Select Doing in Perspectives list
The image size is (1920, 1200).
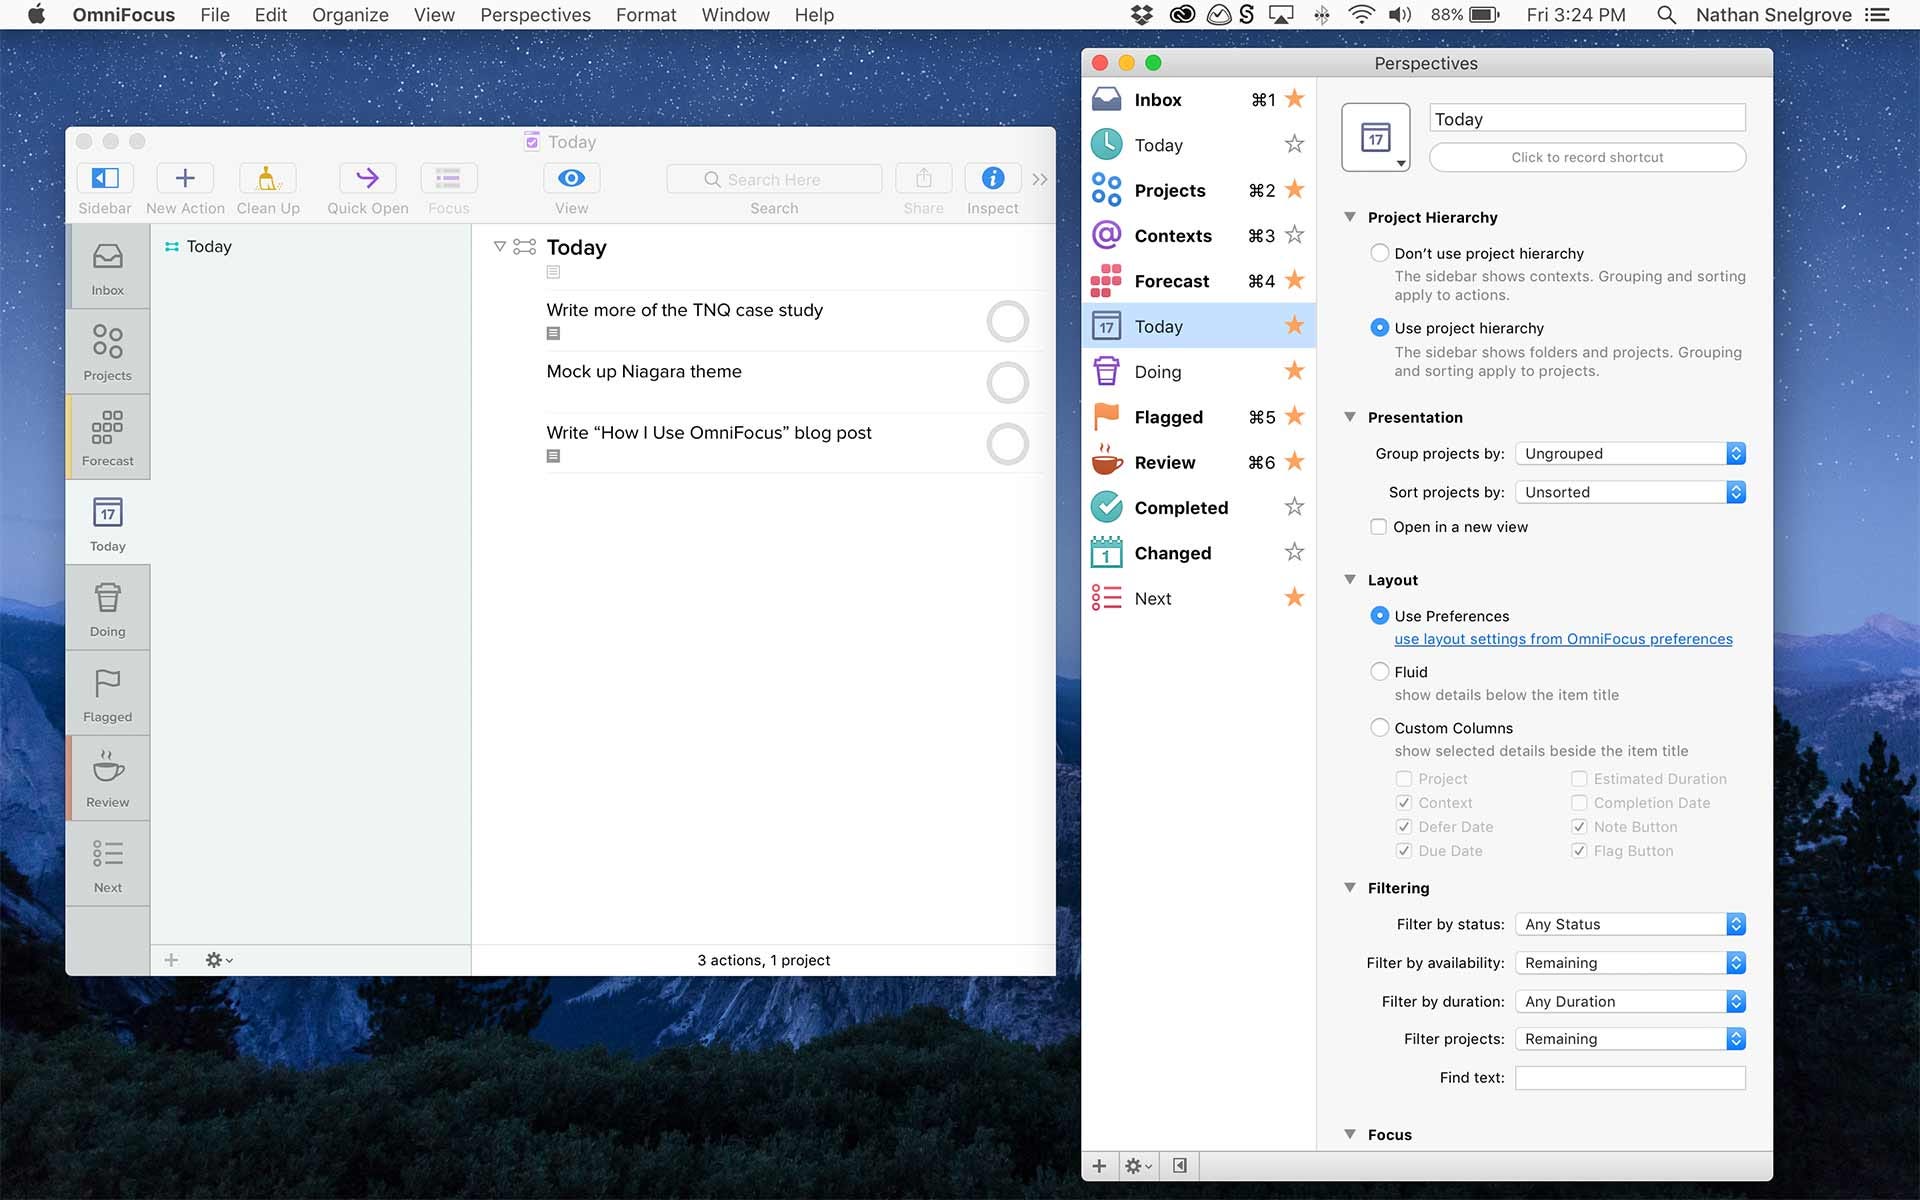point(1198,372)
